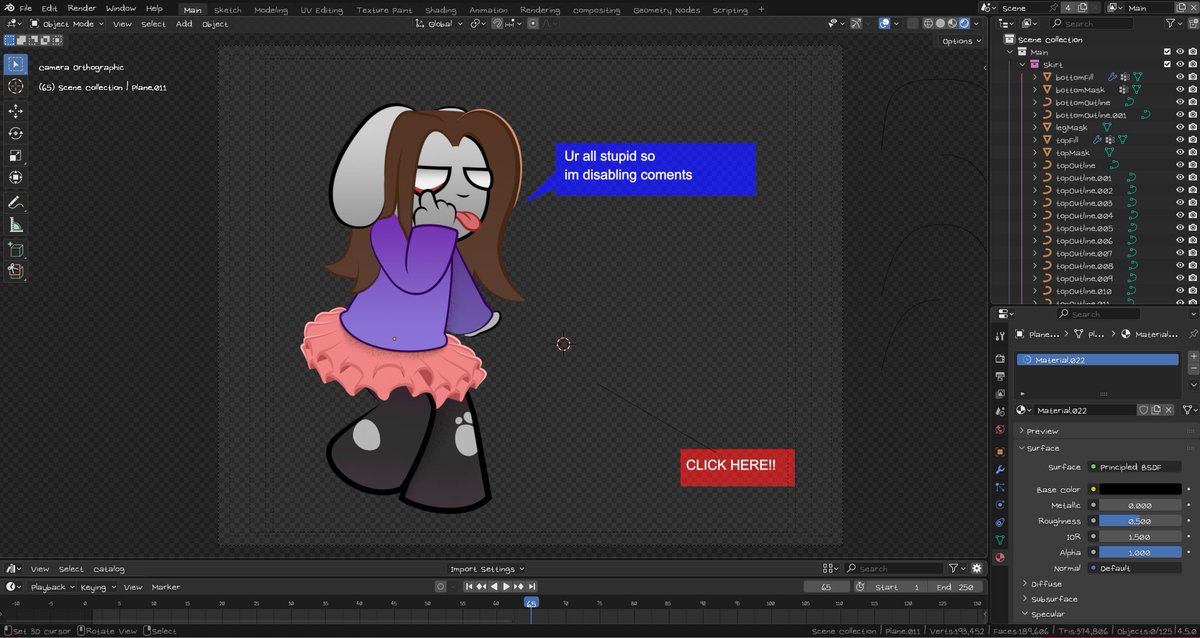Select the Move tool
Viewport: 1200px width, 638px height.
[15, 111]
